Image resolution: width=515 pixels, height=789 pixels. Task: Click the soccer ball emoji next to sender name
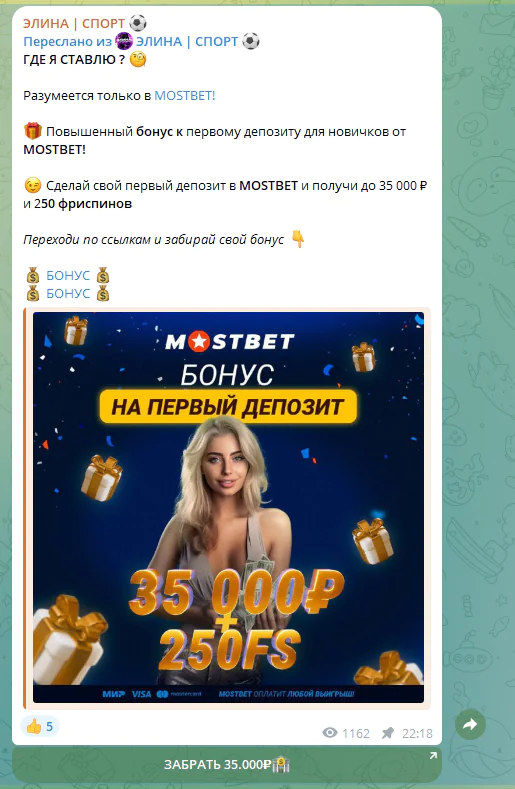click(x=138, y=23)
